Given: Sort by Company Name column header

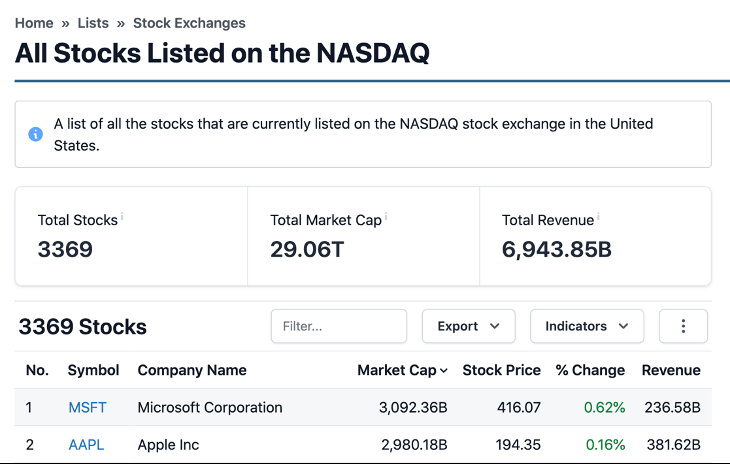Looking at the screenshot, I should [192, 370].
